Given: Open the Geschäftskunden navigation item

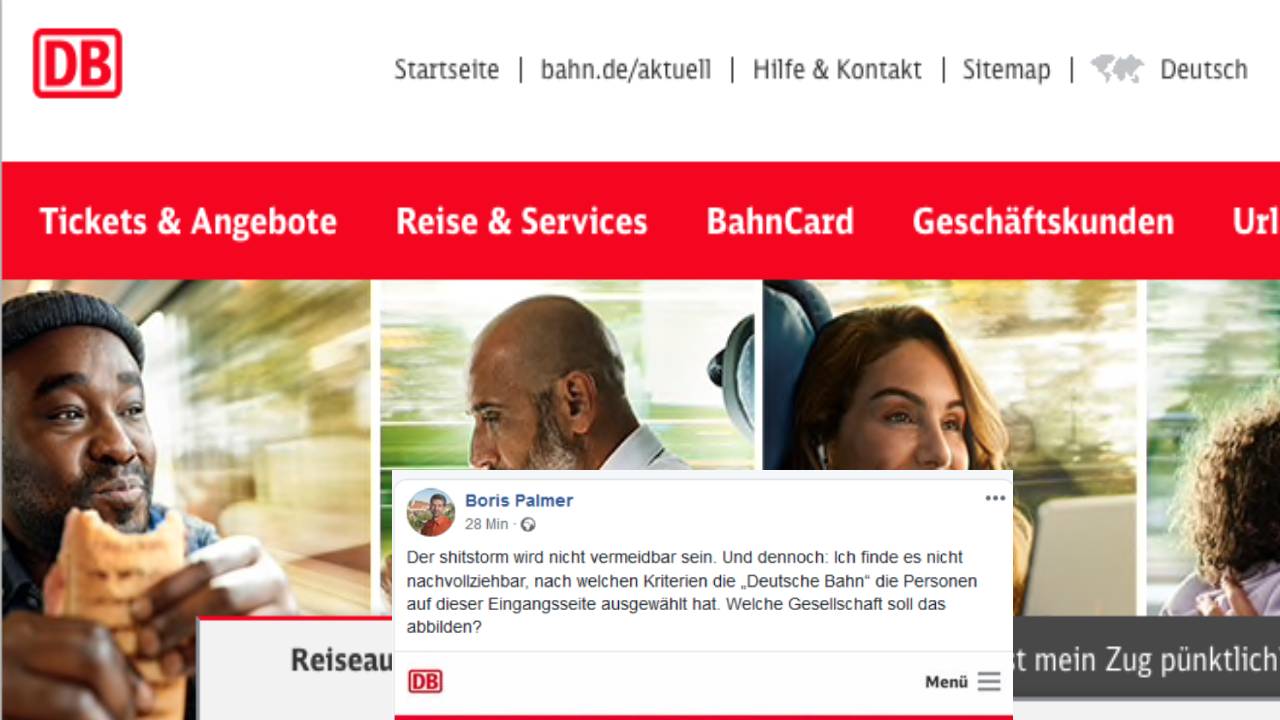Looking at the screenshot, I should 1043,221.
